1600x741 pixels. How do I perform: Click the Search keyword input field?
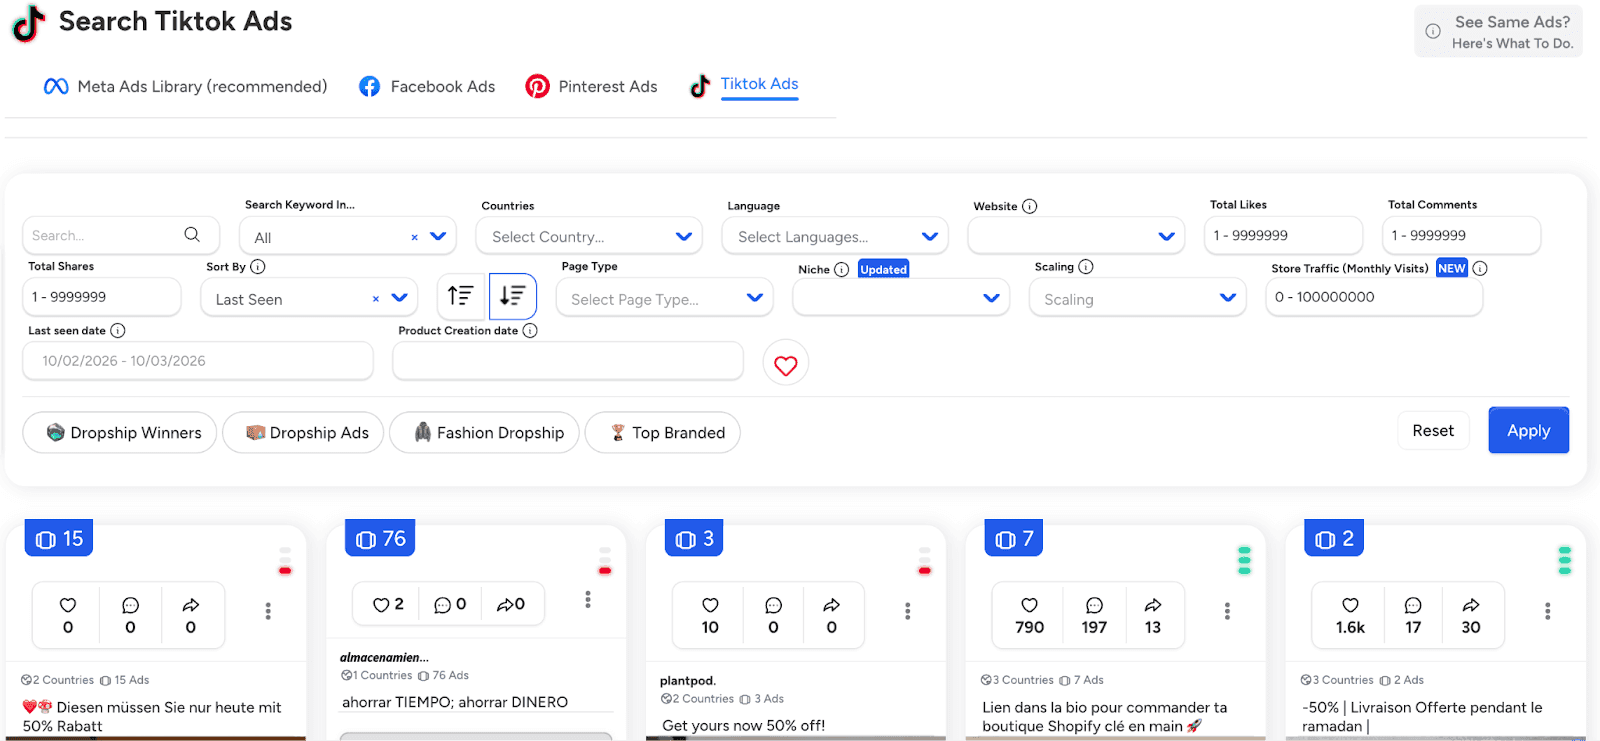click(120, 236)
